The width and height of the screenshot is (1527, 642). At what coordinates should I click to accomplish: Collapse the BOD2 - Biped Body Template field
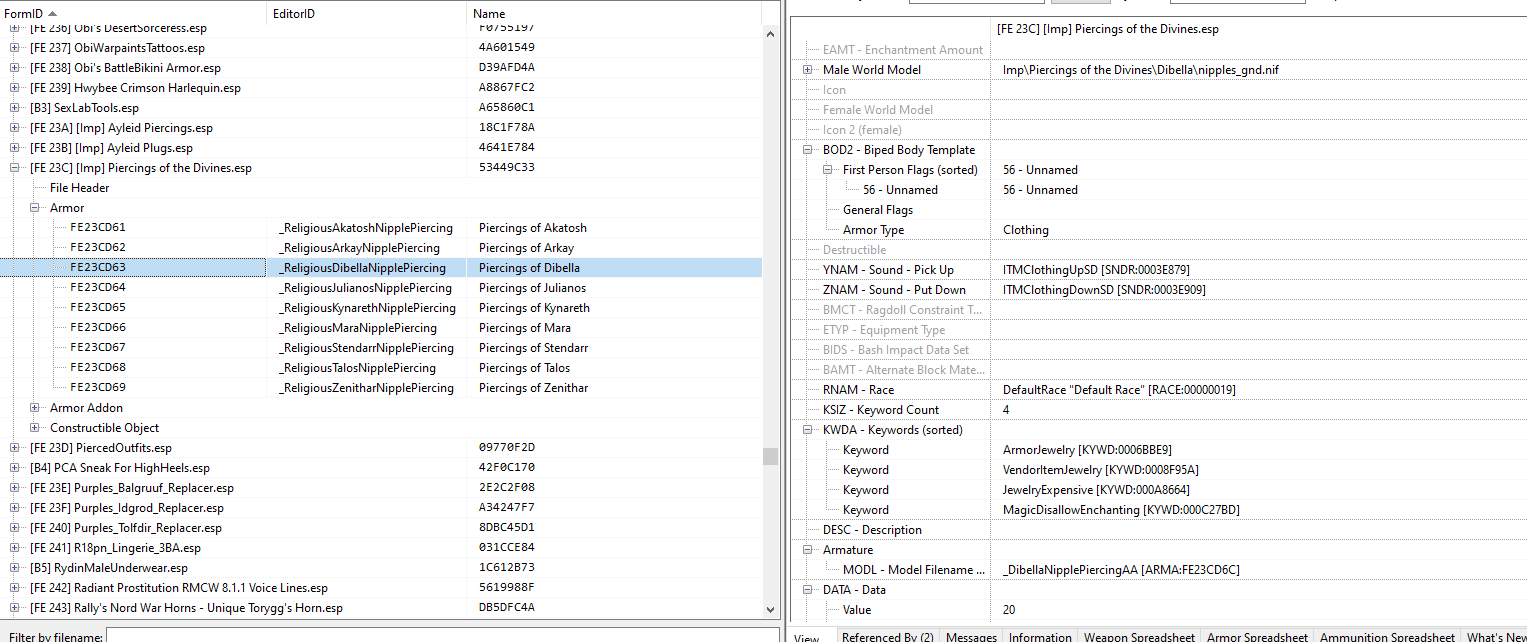(x=808, y=150)
